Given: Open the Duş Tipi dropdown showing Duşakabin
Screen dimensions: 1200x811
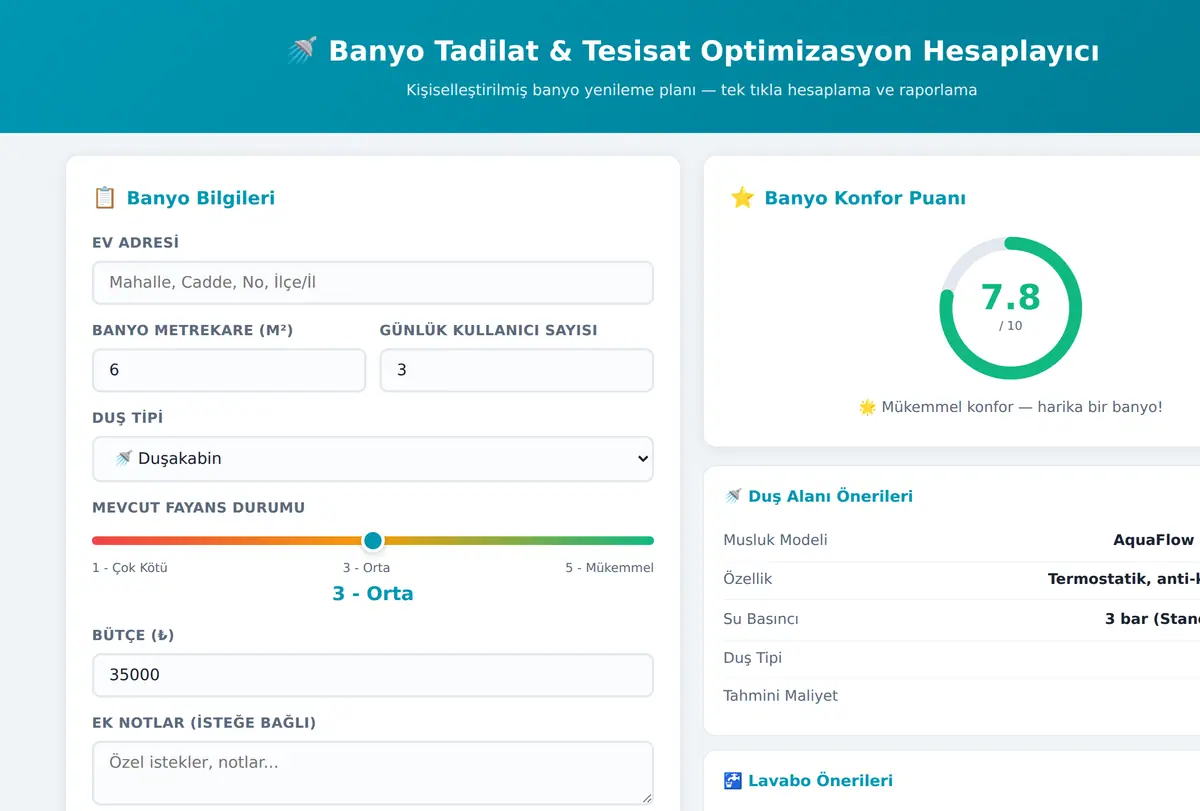Looking at the screenshot, I should tap(373, 459).
